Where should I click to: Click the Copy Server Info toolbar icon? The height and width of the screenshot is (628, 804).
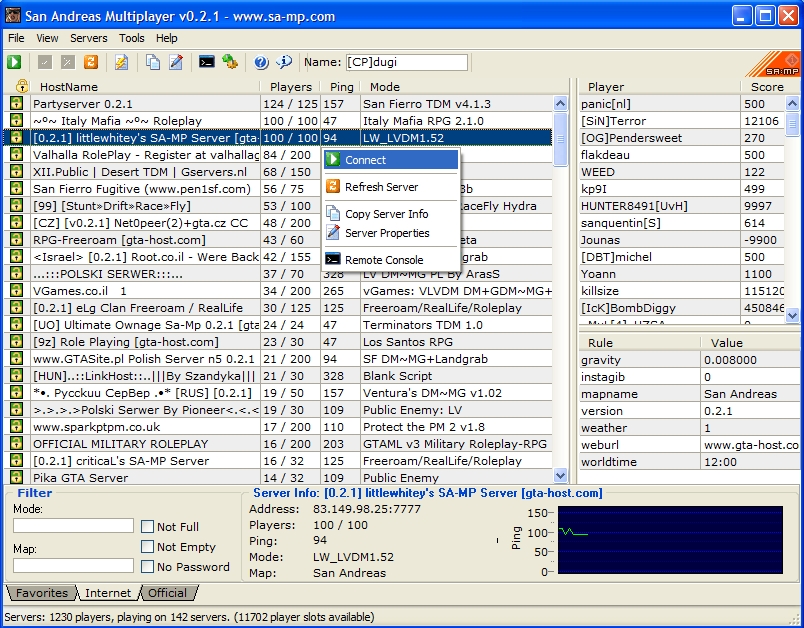[153, 62]
